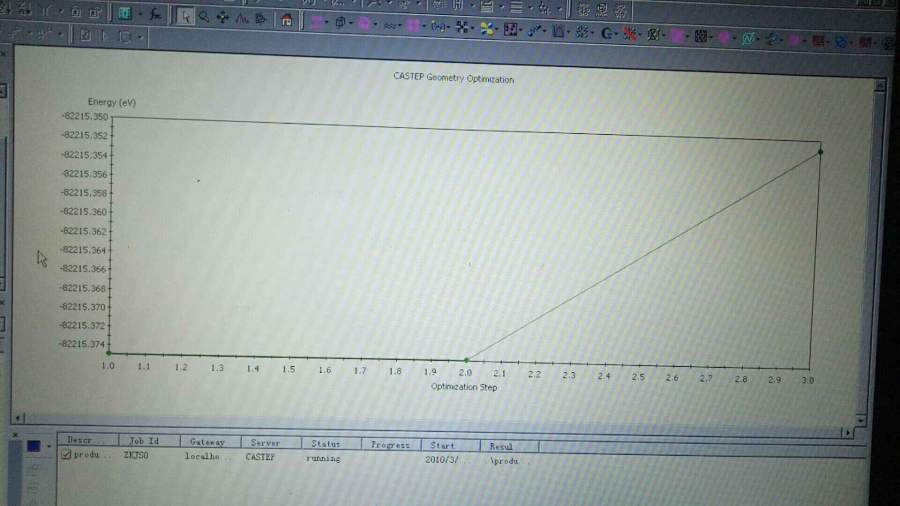Activate the rotation/translation tool beside the magnifier
The height and width of the screenshot is (506, 900).
pos(223,18)
